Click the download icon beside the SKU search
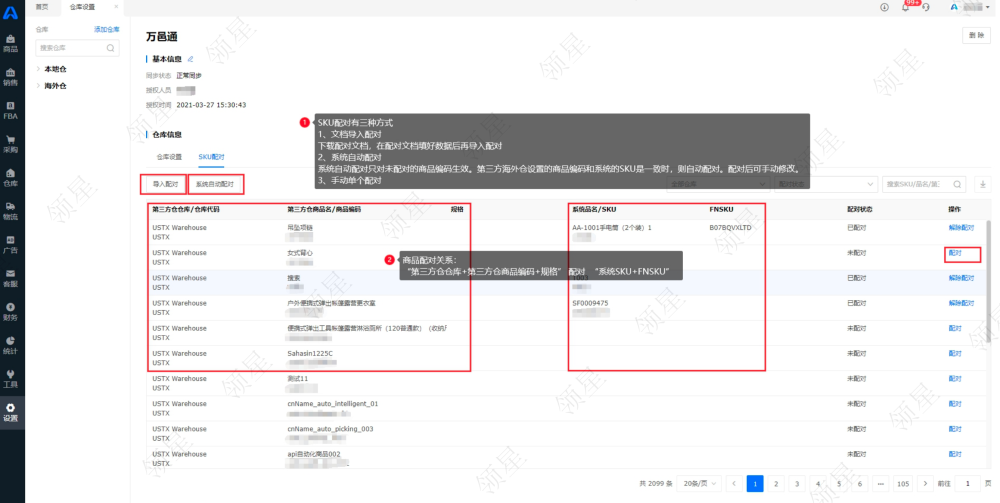Viewport: 1000px width, 503px height. click(982, 184)
